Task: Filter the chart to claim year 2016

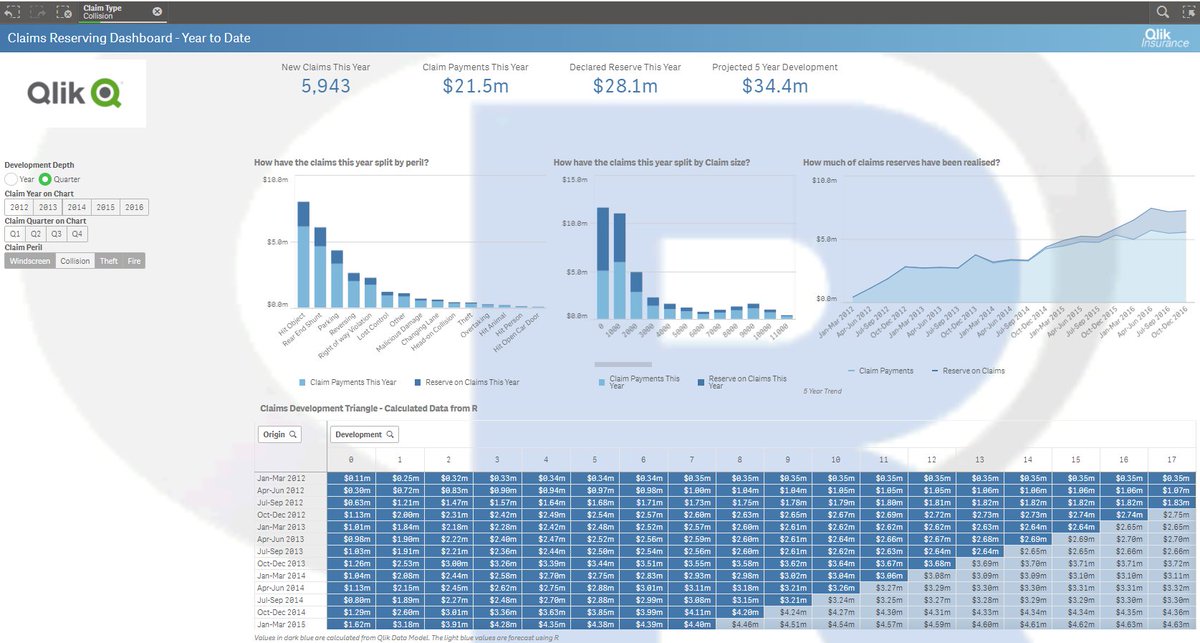Action: click(133, 207)
